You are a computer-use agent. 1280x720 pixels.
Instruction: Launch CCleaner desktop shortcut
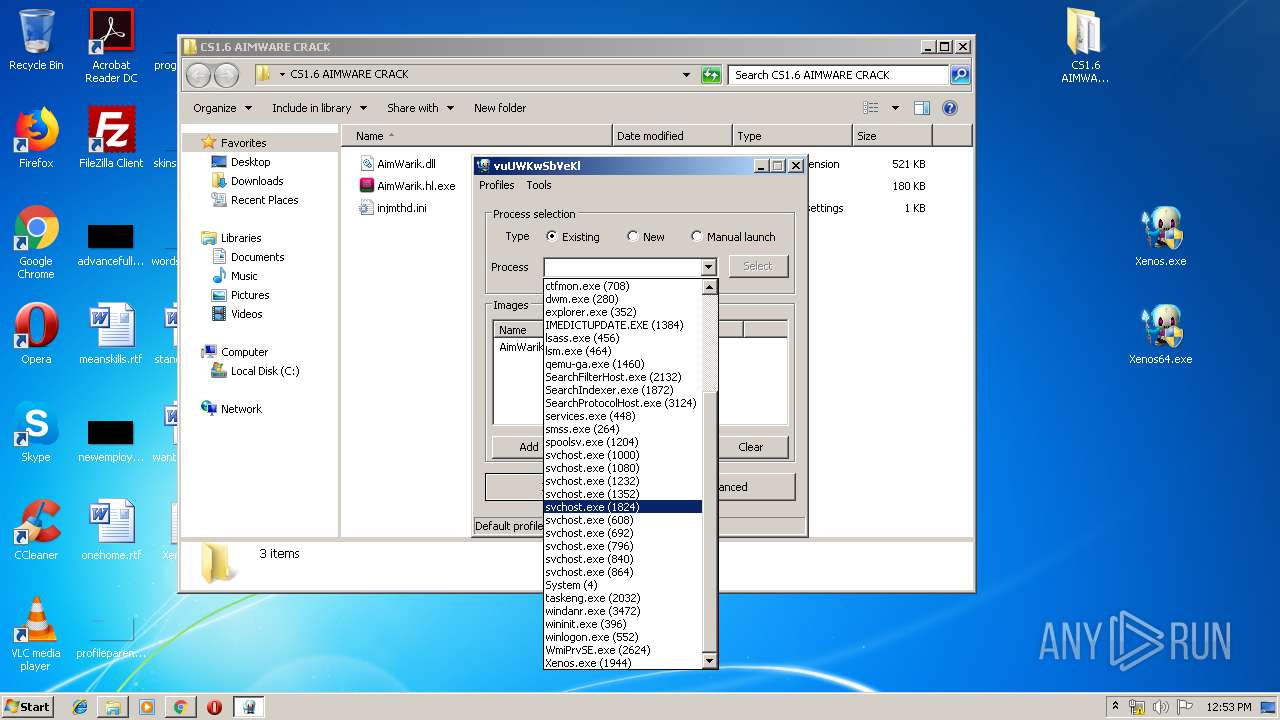pyautogui.click(x=36, y=530)
